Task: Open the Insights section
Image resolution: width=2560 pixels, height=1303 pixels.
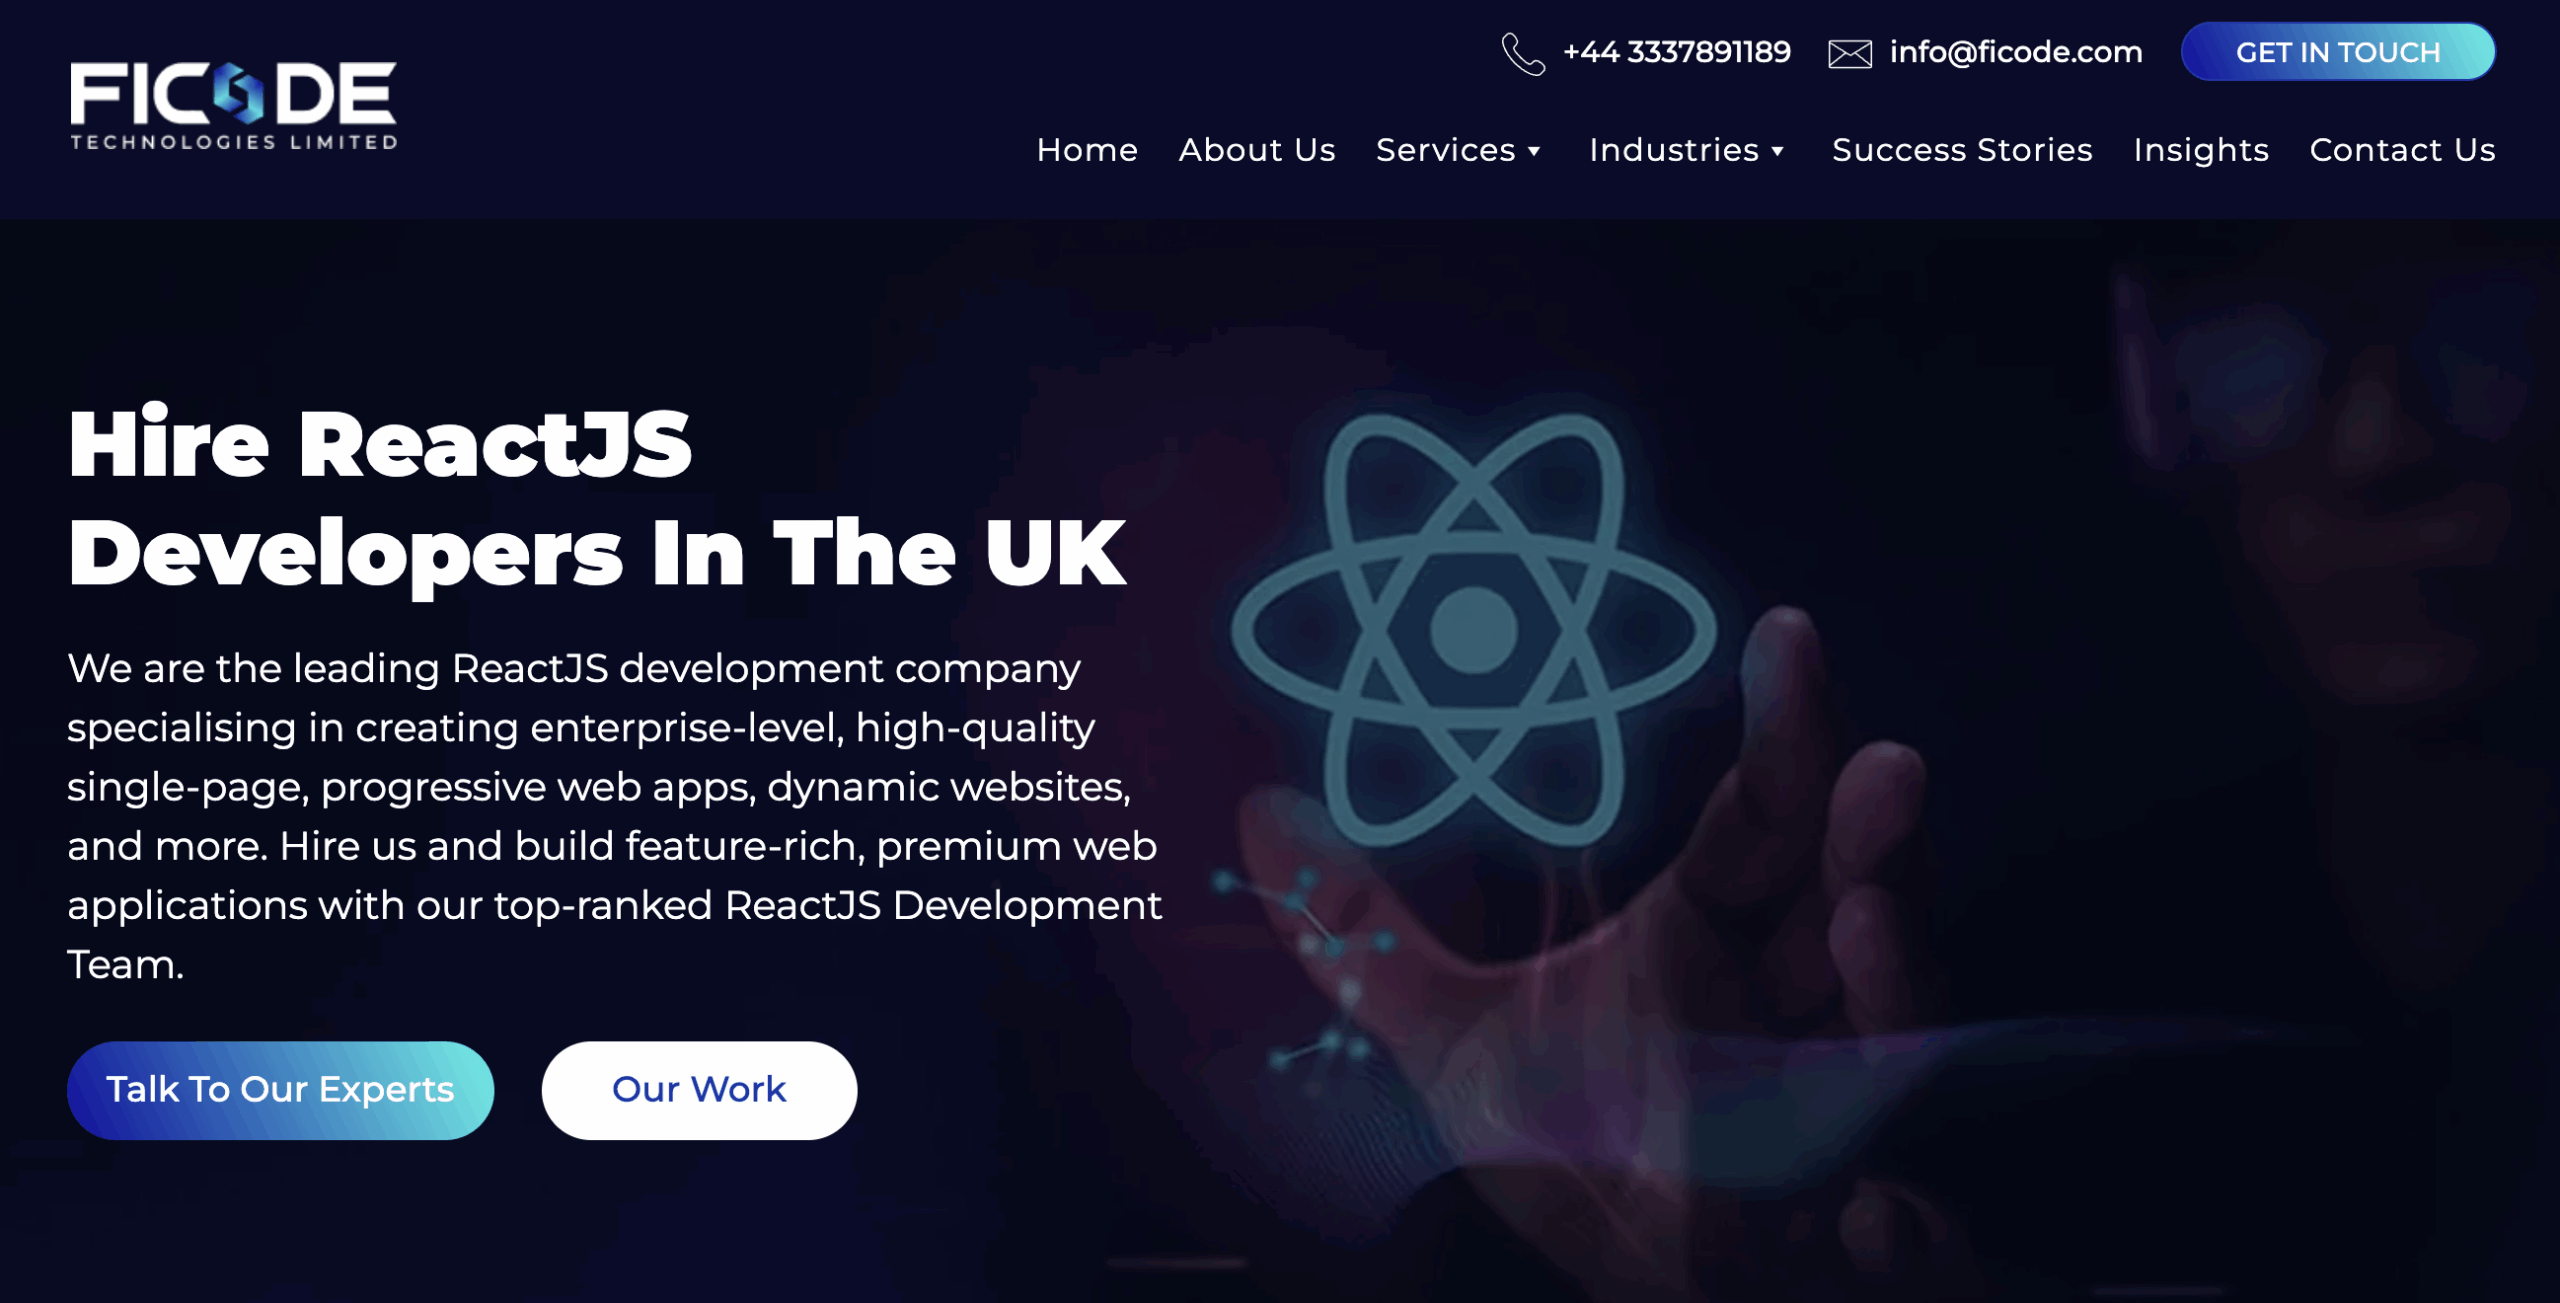Action: pyautogui.click(x=2201, y=150)
